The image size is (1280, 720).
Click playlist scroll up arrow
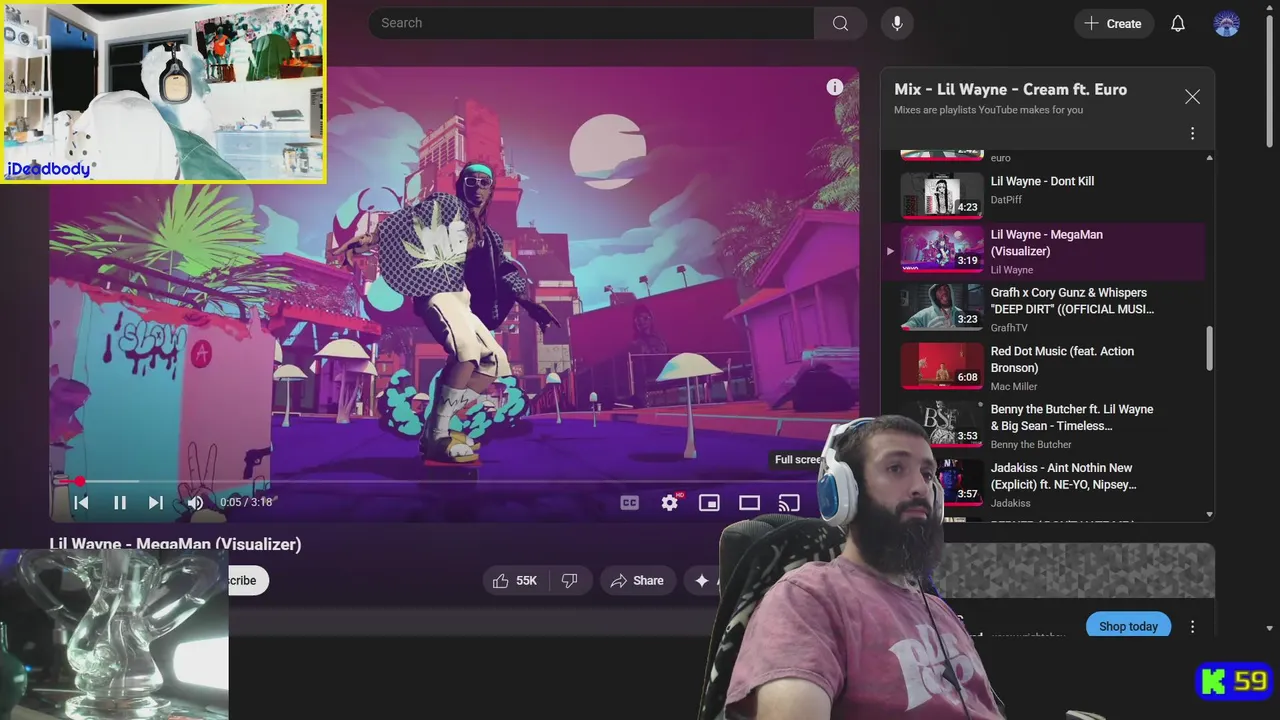click(x=1209, y=158)
